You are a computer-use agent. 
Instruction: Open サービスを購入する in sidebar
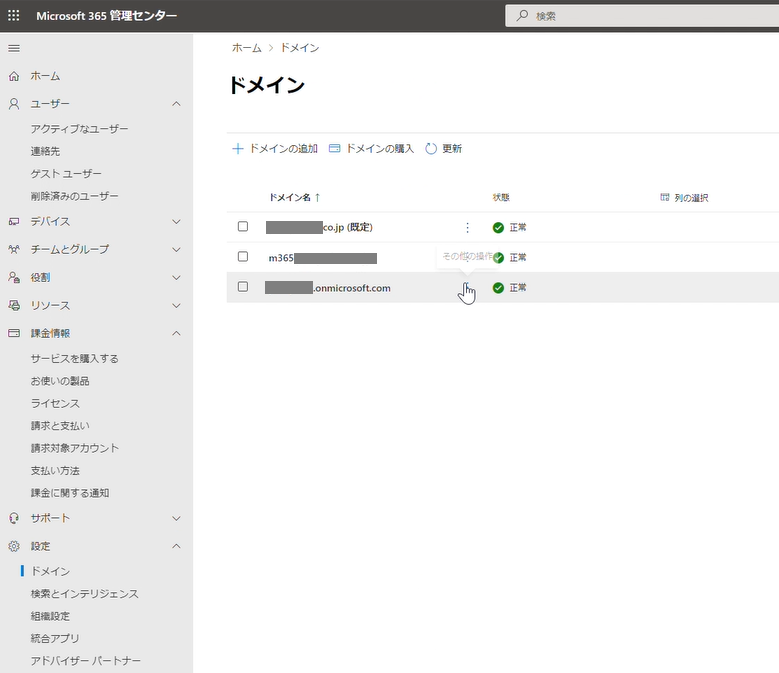tap(75, 358)
